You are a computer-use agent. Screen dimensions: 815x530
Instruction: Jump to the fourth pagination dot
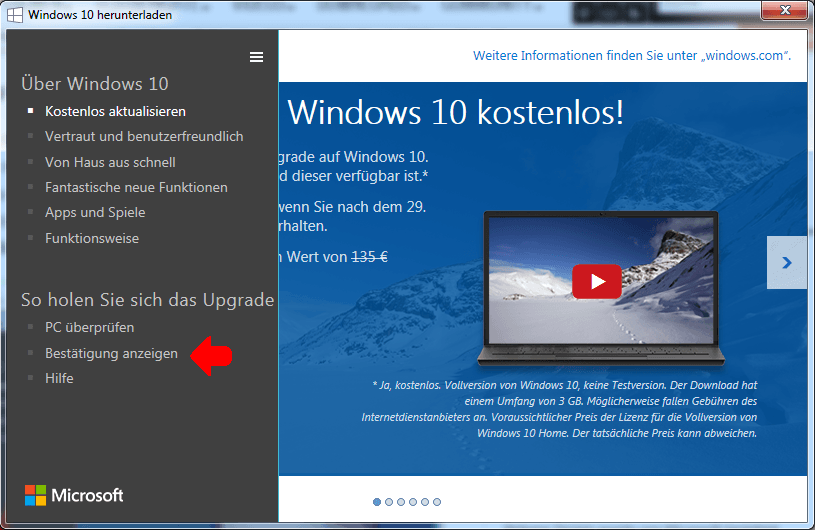(x=413, y=502)
